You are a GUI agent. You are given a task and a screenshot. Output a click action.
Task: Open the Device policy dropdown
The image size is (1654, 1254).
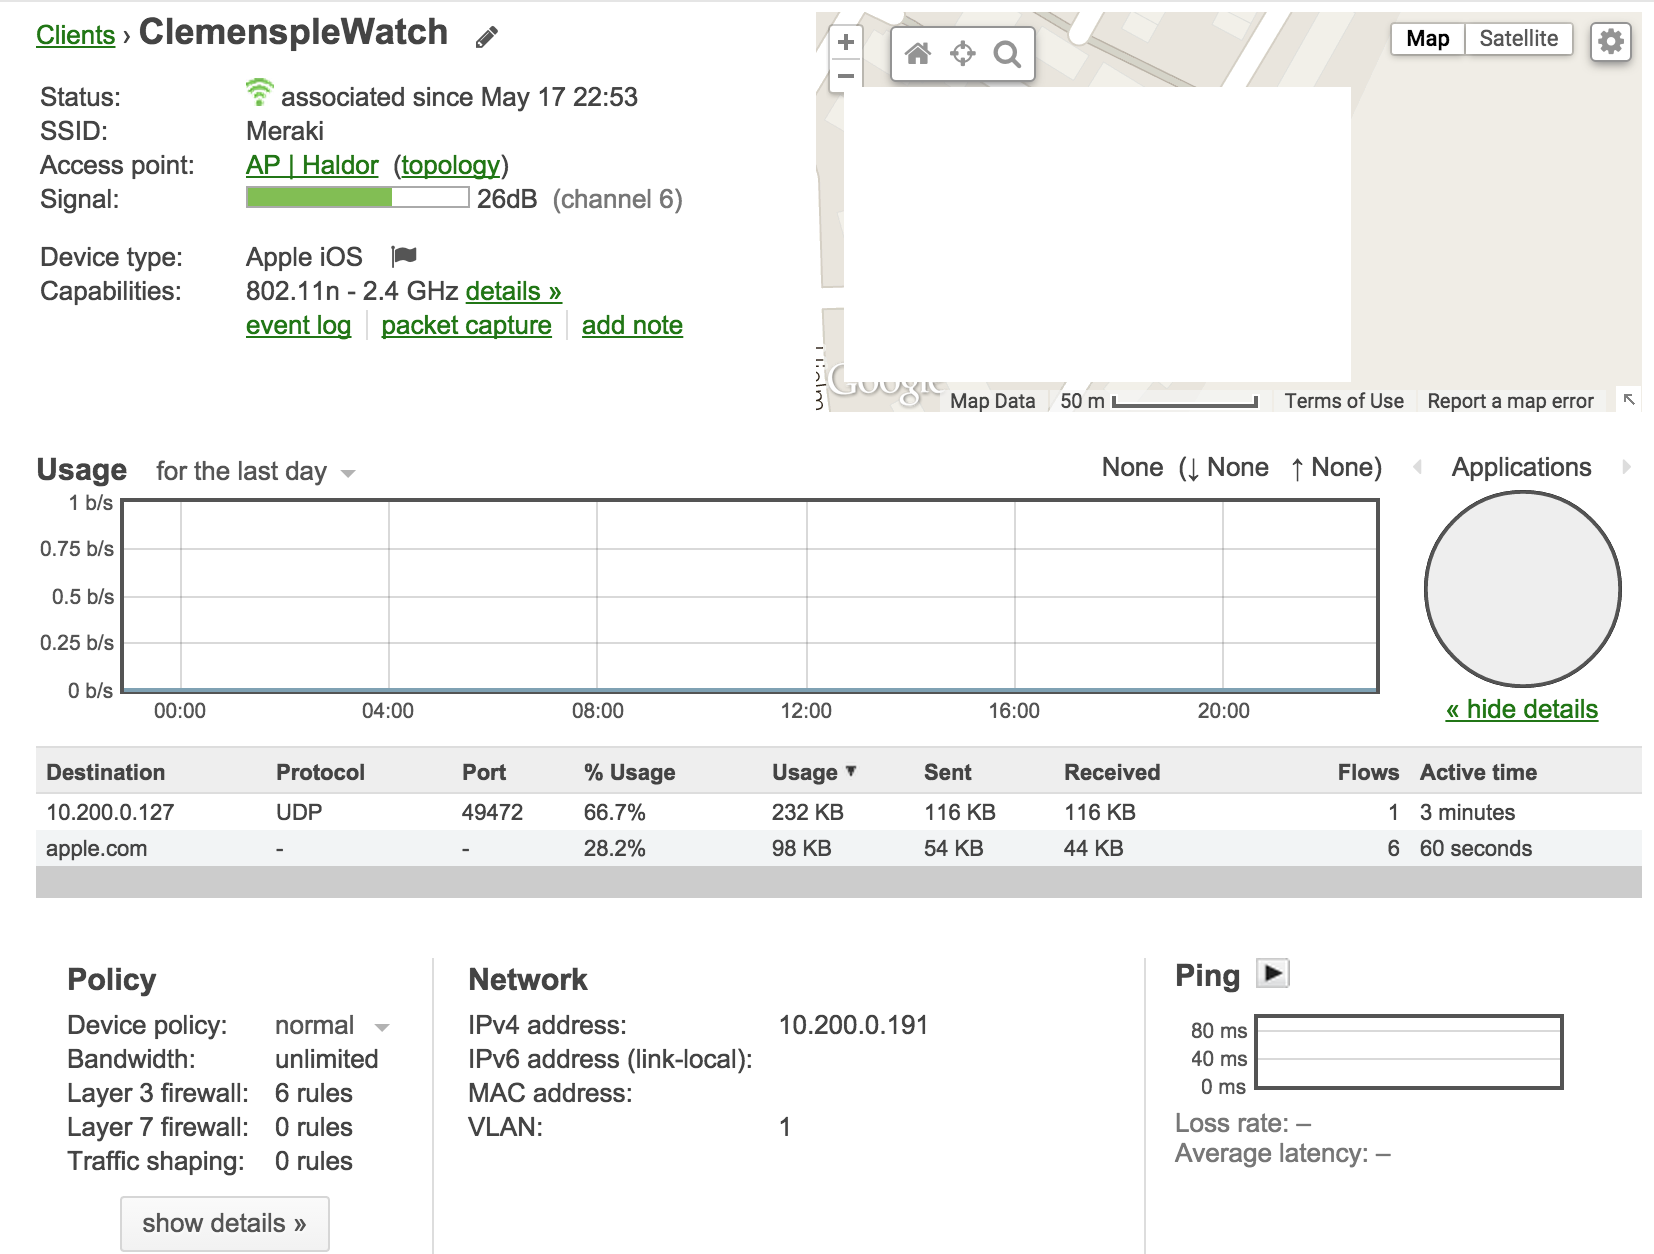331,1026
